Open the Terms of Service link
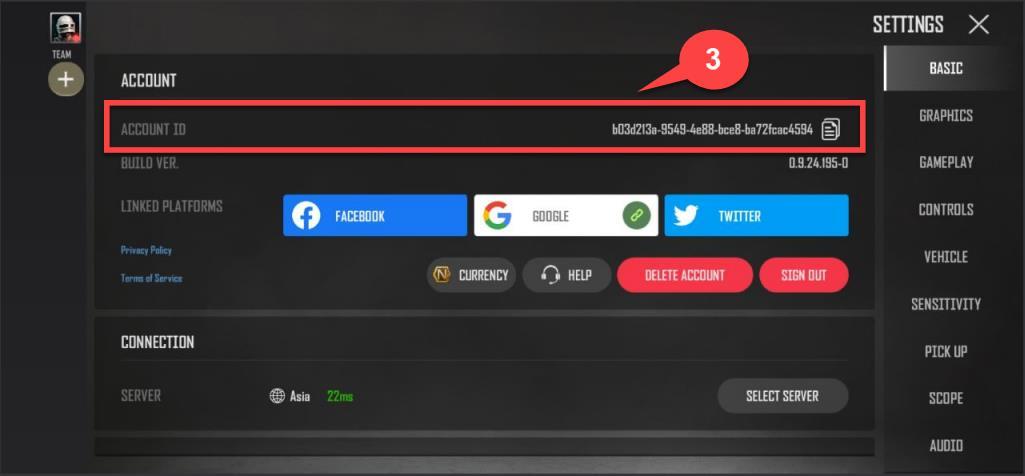This screenshot has height=476, width=1025. click(x=152, y=279)
